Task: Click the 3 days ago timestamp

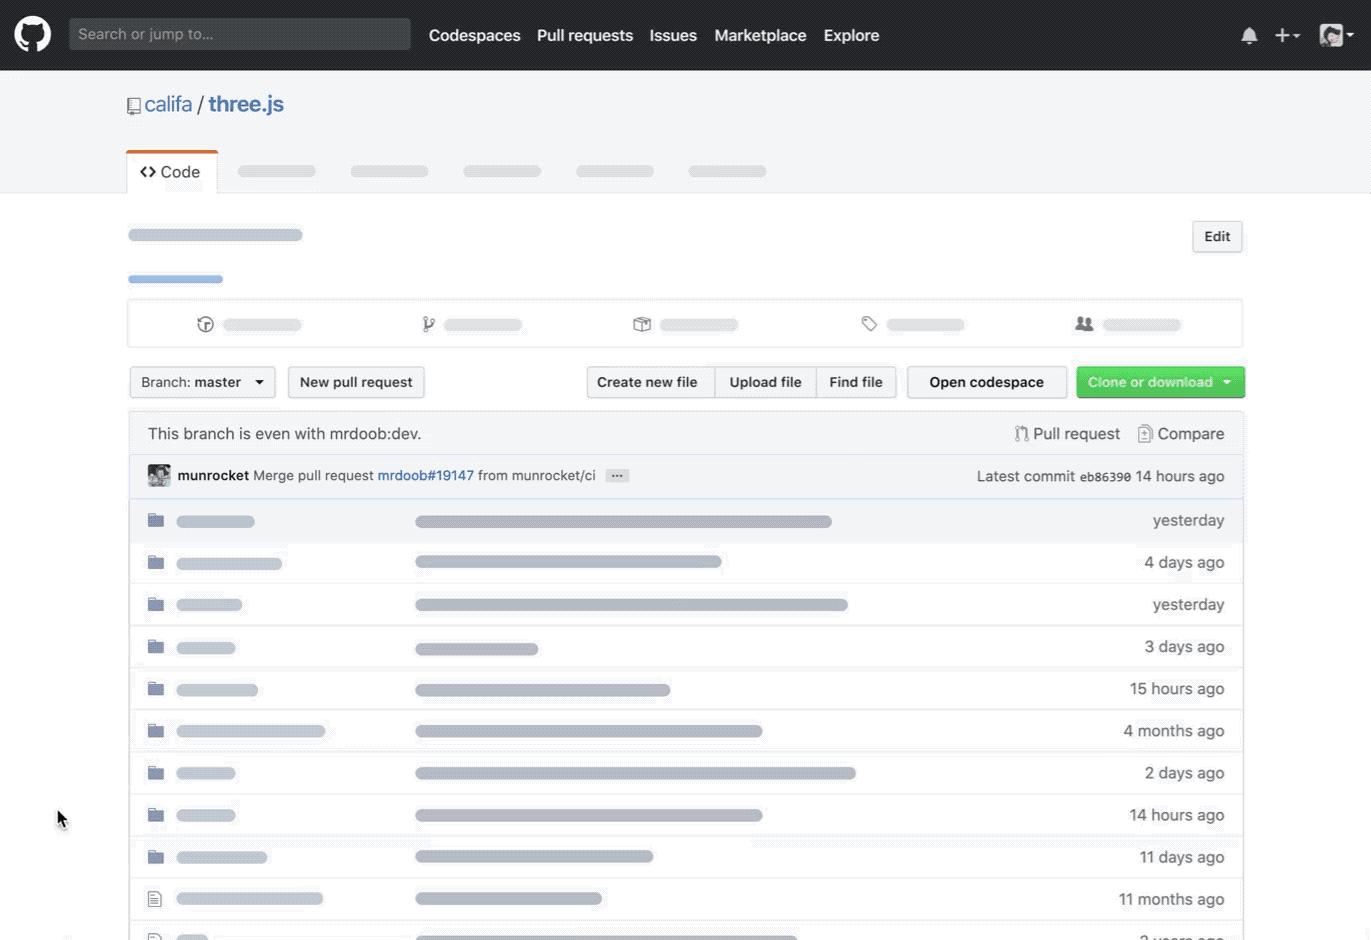Action: click(1184, 647)
